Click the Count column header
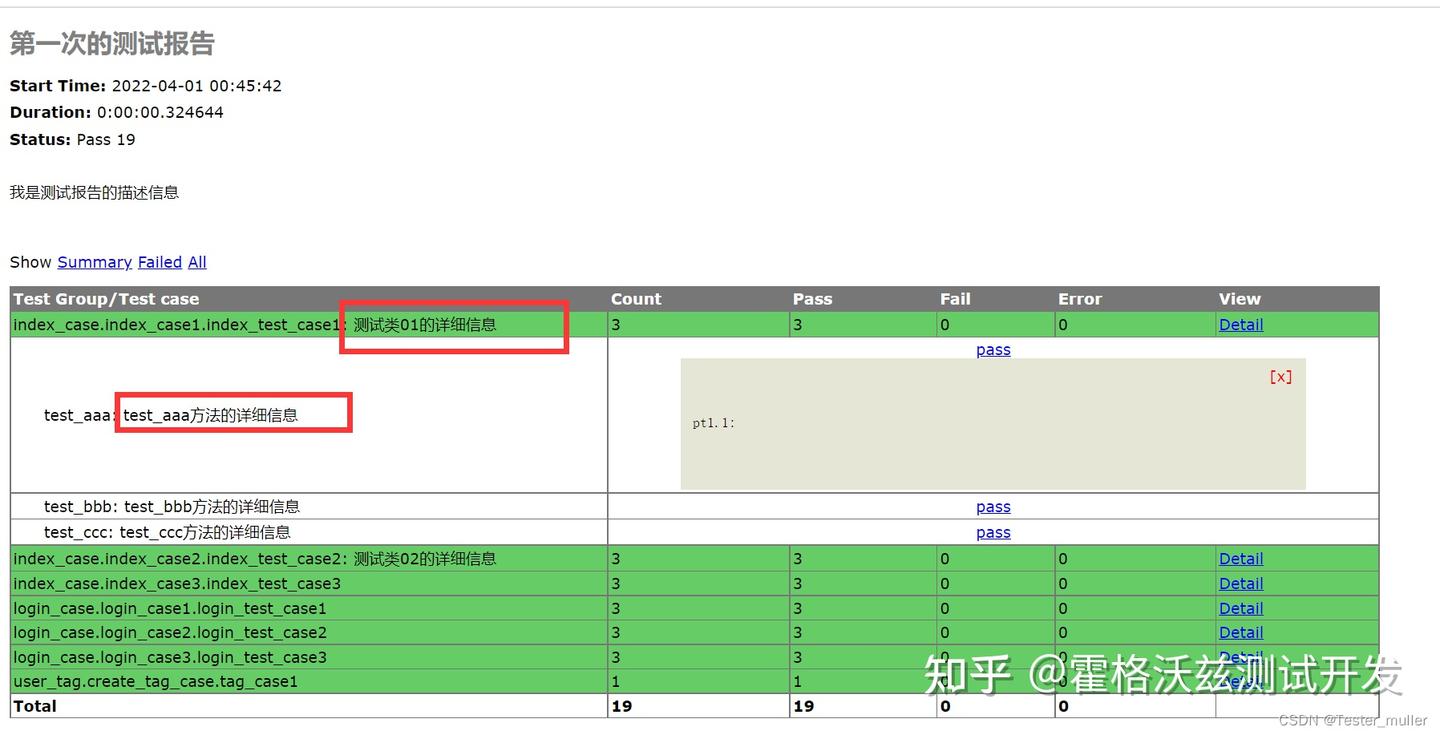The width and height of the screenshot is (1440, 735). 636,299
